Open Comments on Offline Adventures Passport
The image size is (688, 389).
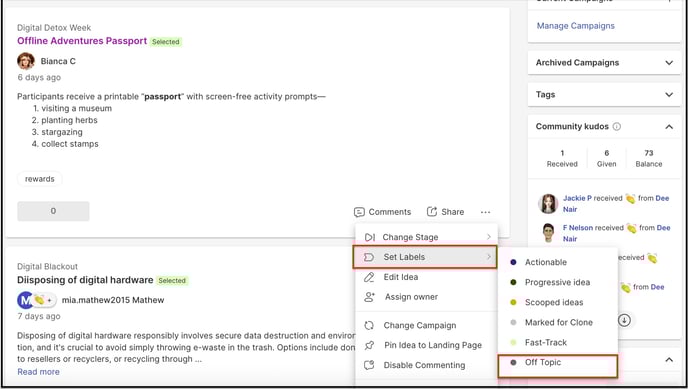383,212
